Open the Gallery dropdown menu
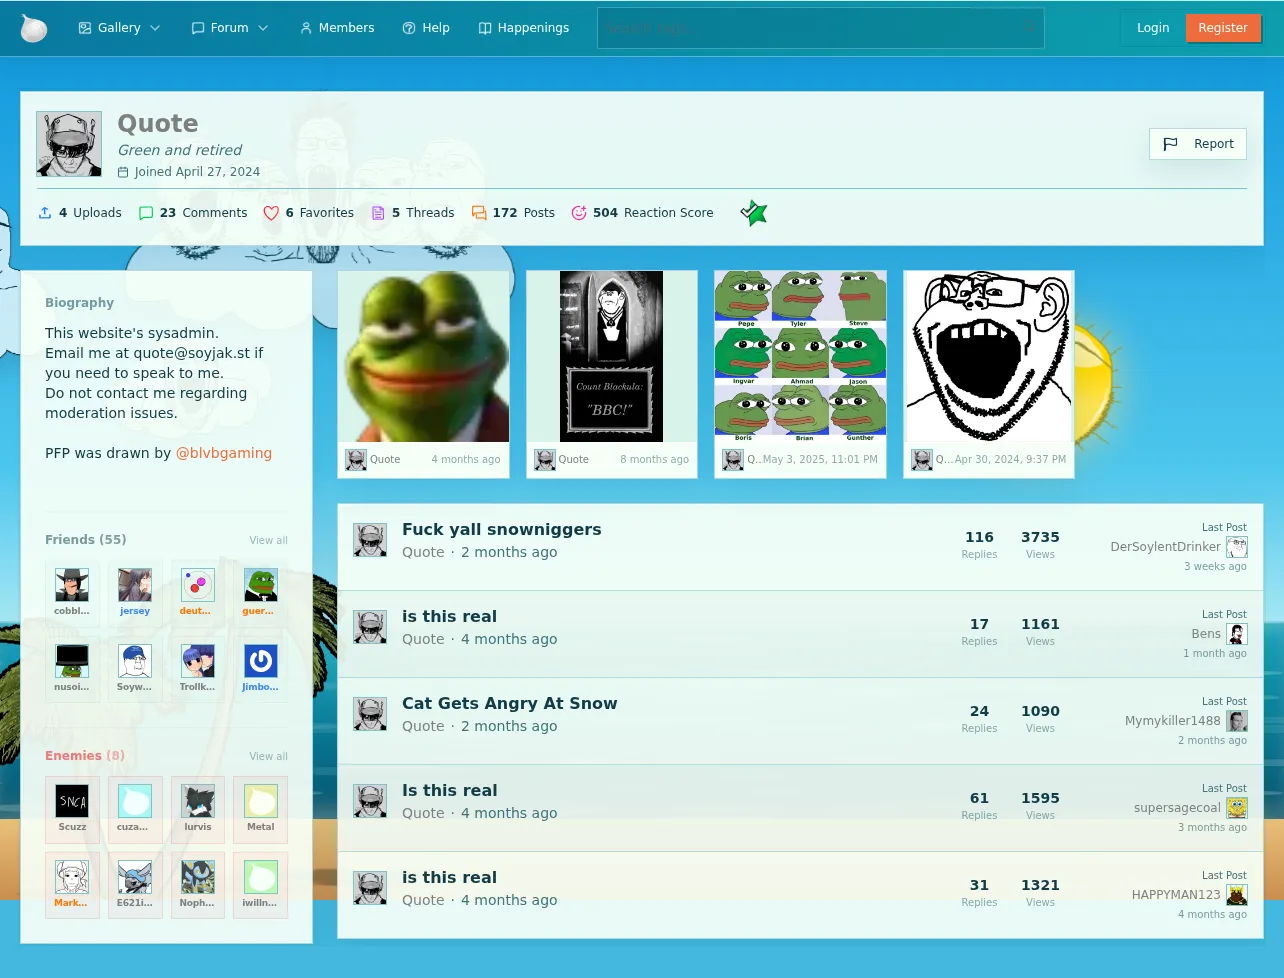 click(119, 28)
